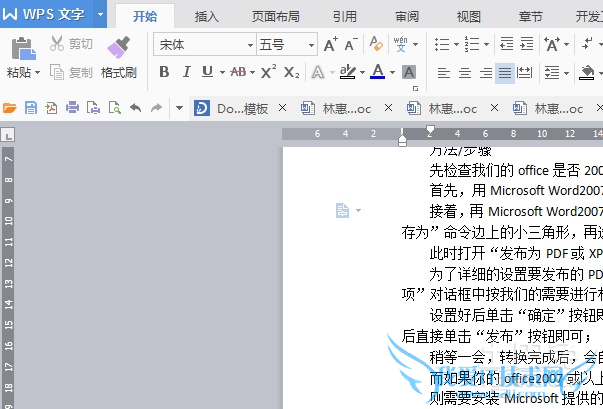This screenshot has width=603, height=409.
Task: Click the Paste clipboard icon
Action: point(23,48)
